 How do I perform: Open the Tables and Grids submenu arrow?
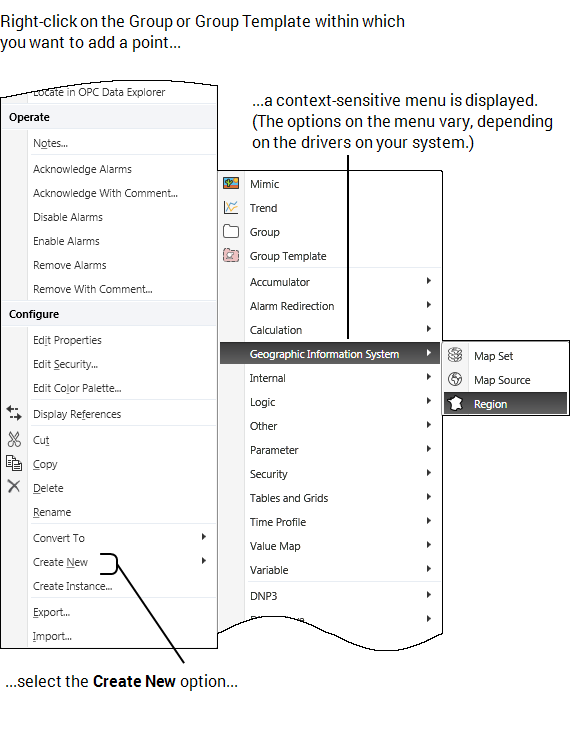click(x=428, y=497)
